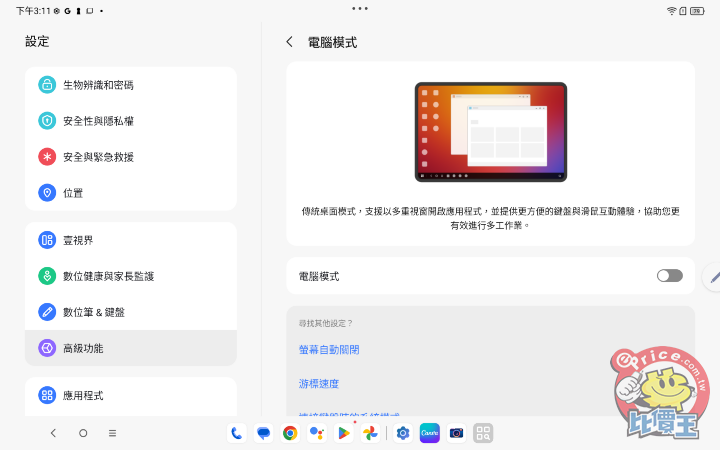Select 數位筆 & 鍵盤 text label
Viewport: 720px width, 450px height.
(x=94, y=312)
